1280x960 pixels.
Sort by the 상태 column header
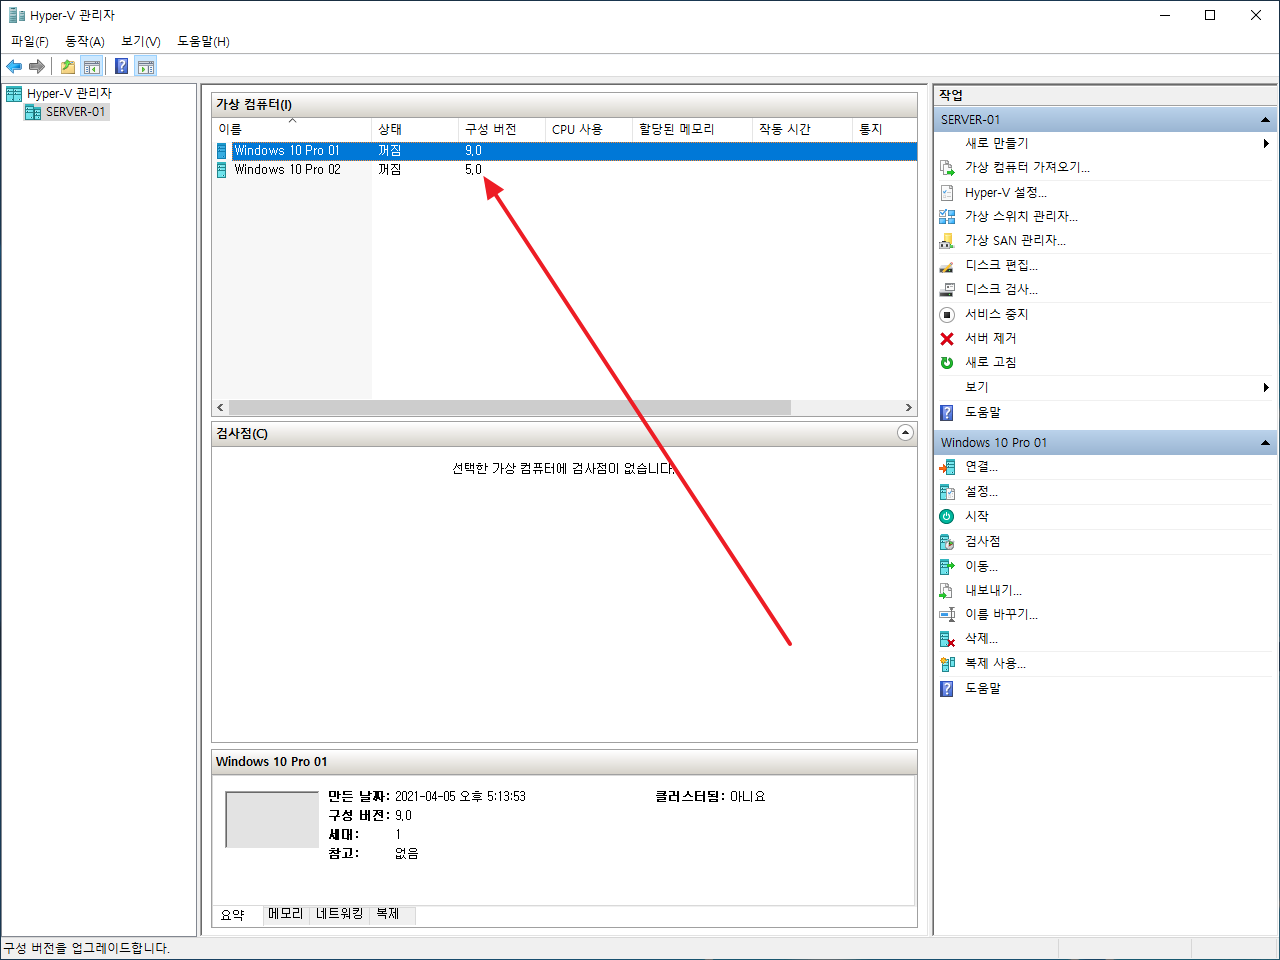(x=415, y=129)
